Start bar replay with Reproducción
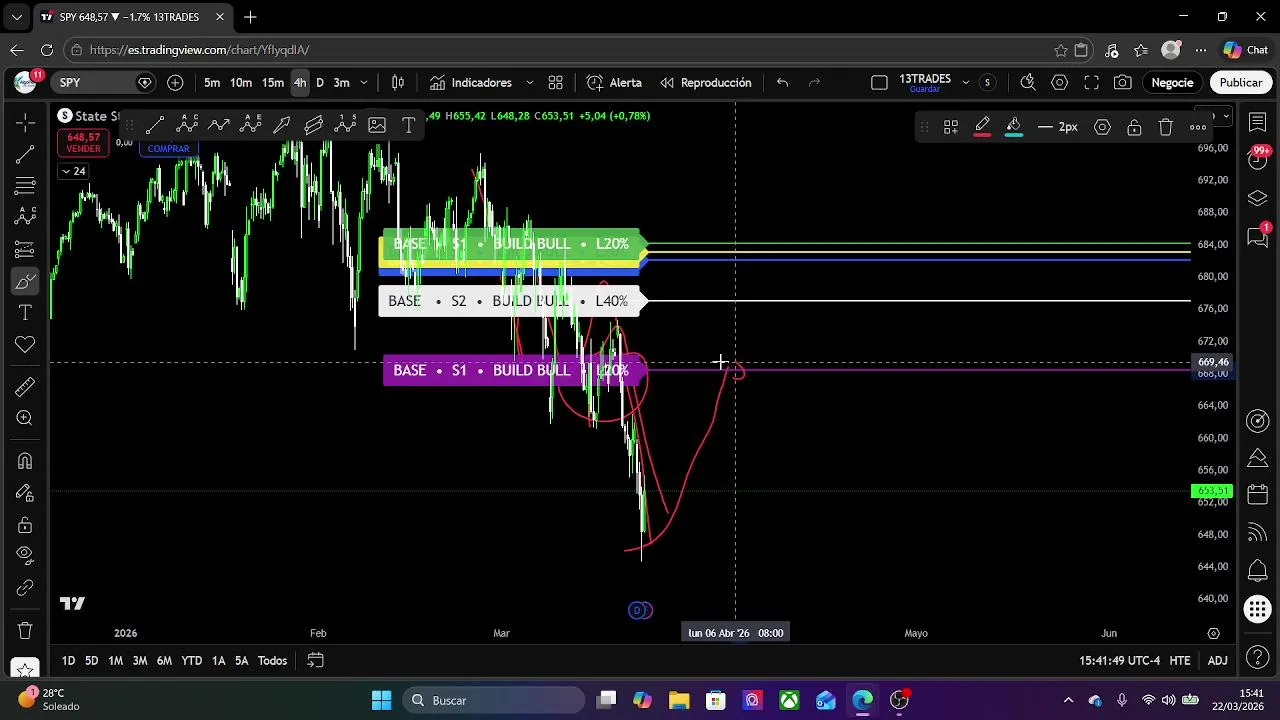 (x=705, y=83)
